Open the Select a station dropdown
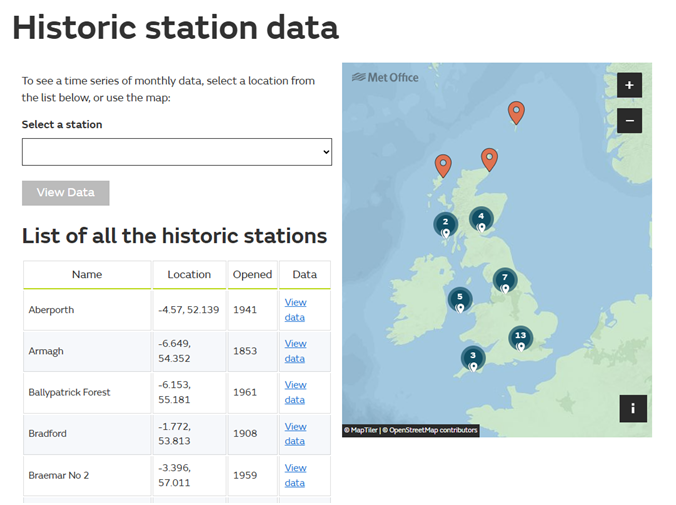This screenshot has height=505, width=676. 177,152
